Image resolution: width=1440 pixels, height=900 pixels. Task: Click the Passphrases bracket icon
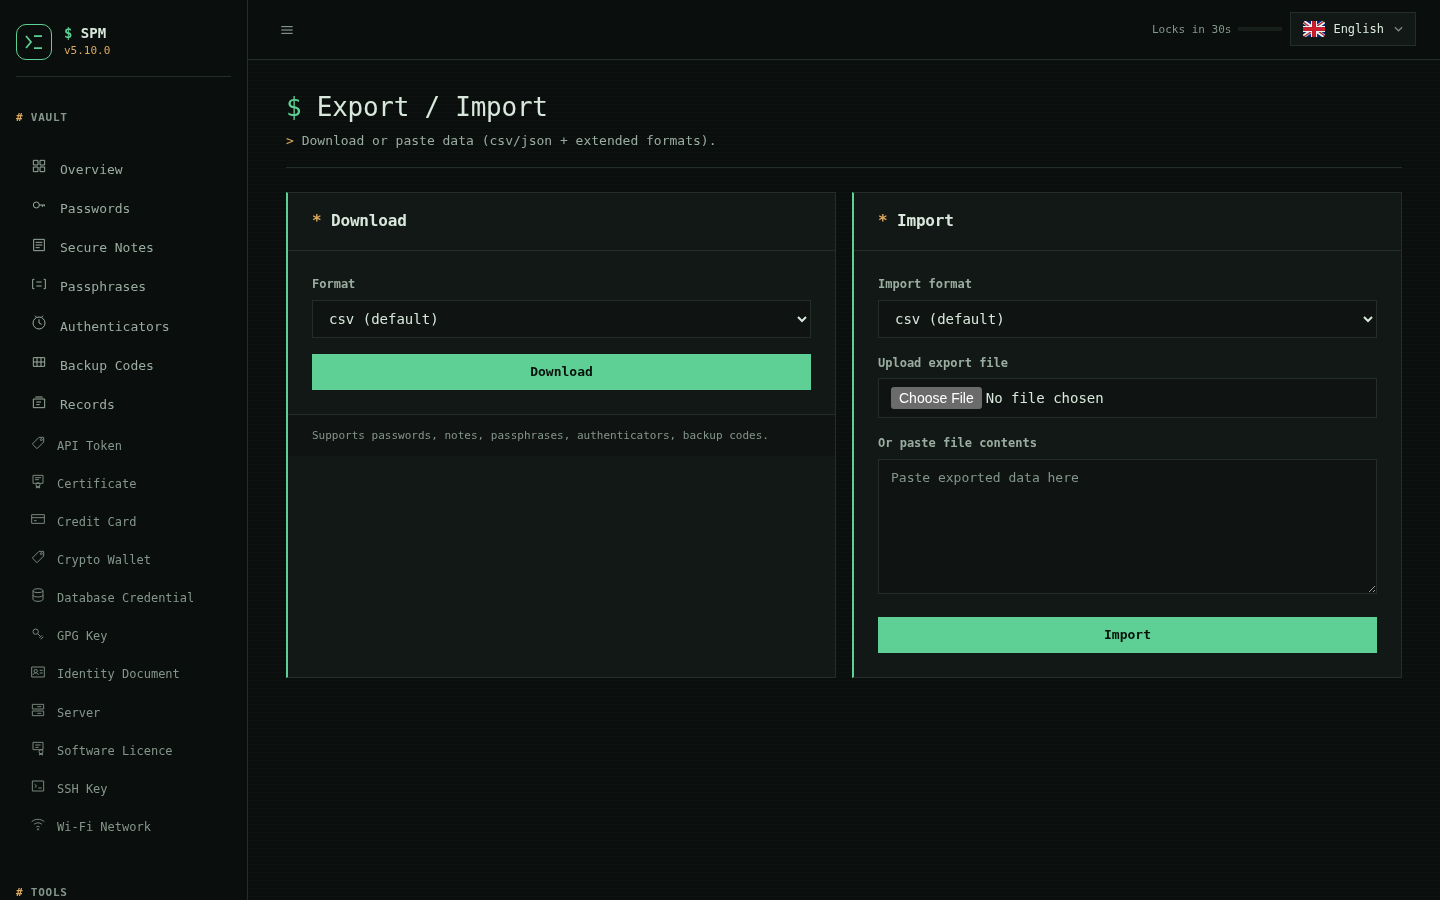[39, 284]
